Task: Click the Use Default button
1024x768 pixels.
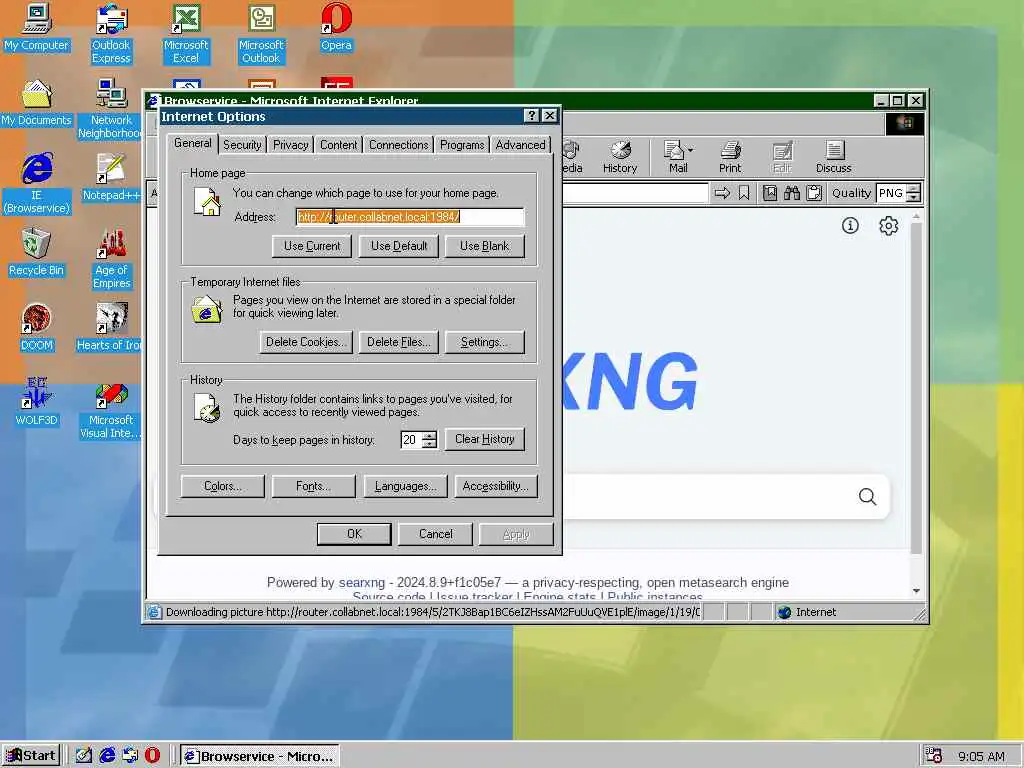Action: (398, 246)
